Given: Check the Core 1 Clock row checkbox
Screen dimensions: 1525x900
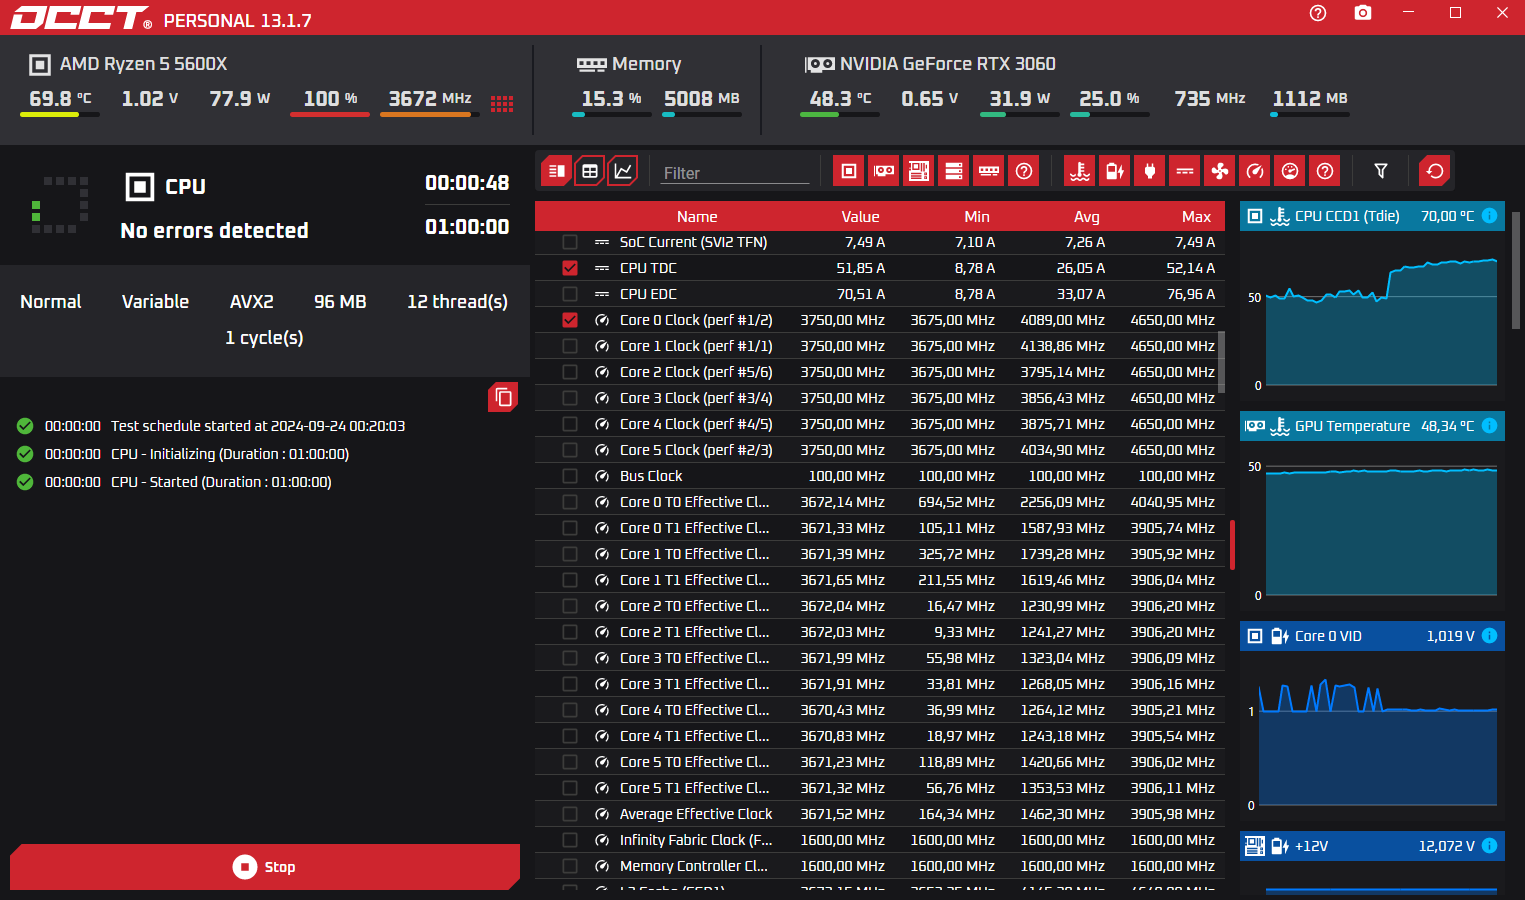Looking at the screenshot, I should [x=570, y=346].
